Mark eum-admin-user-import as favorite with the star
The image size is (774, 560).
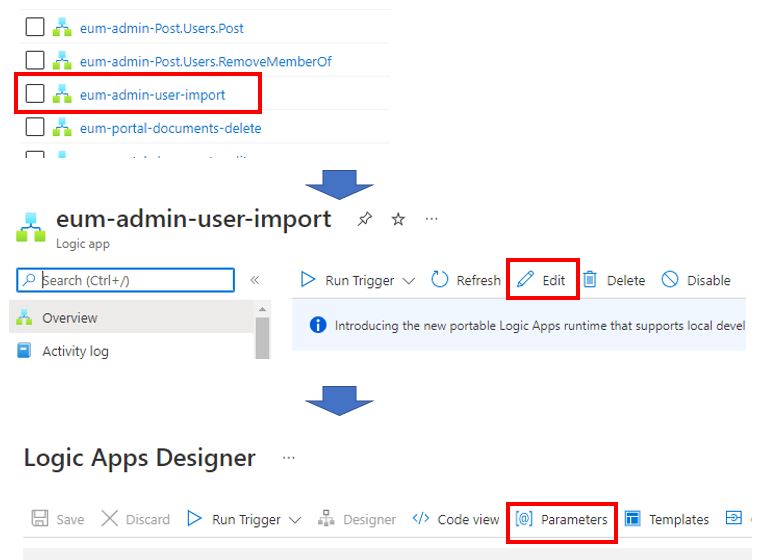(398, 219)
